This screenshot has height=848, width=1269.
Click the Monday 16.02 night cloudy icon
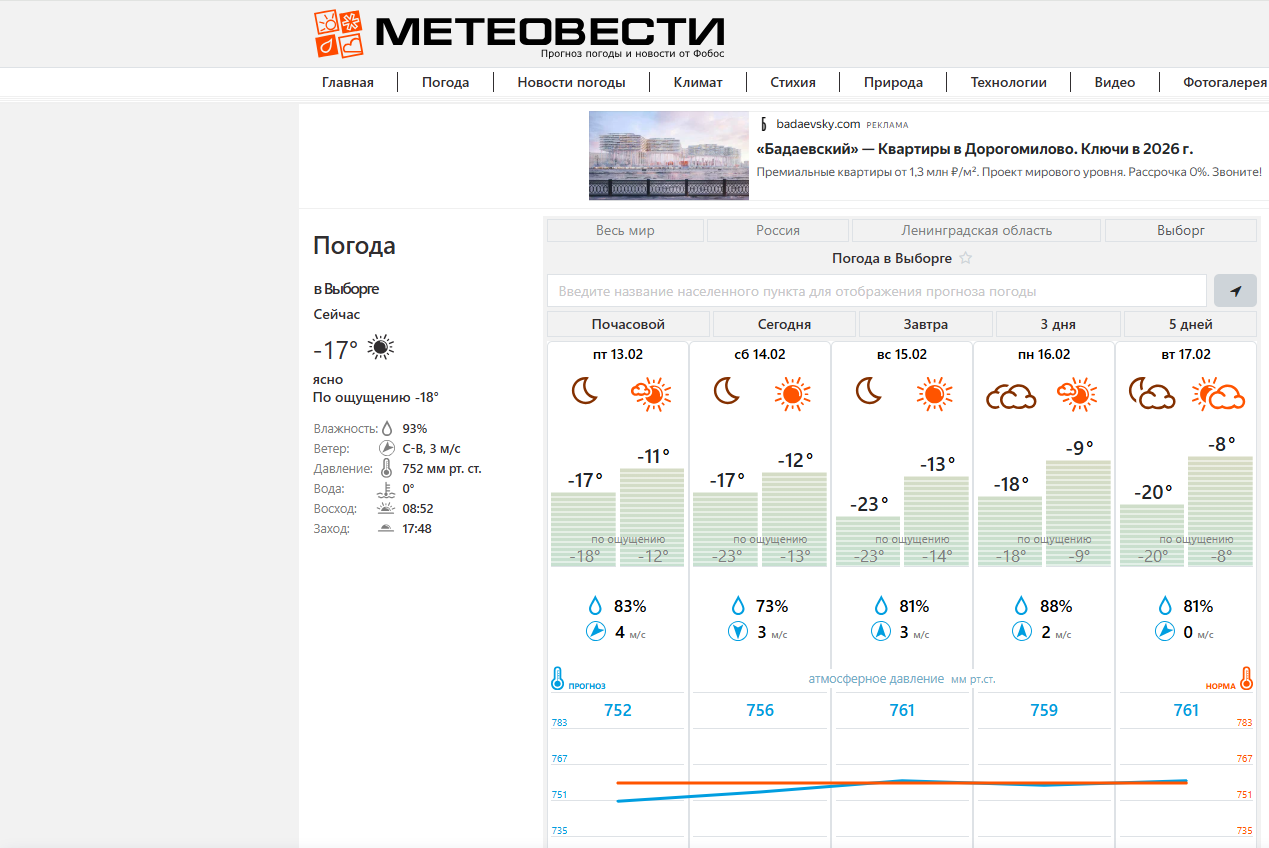click(x=1011, y=396)
